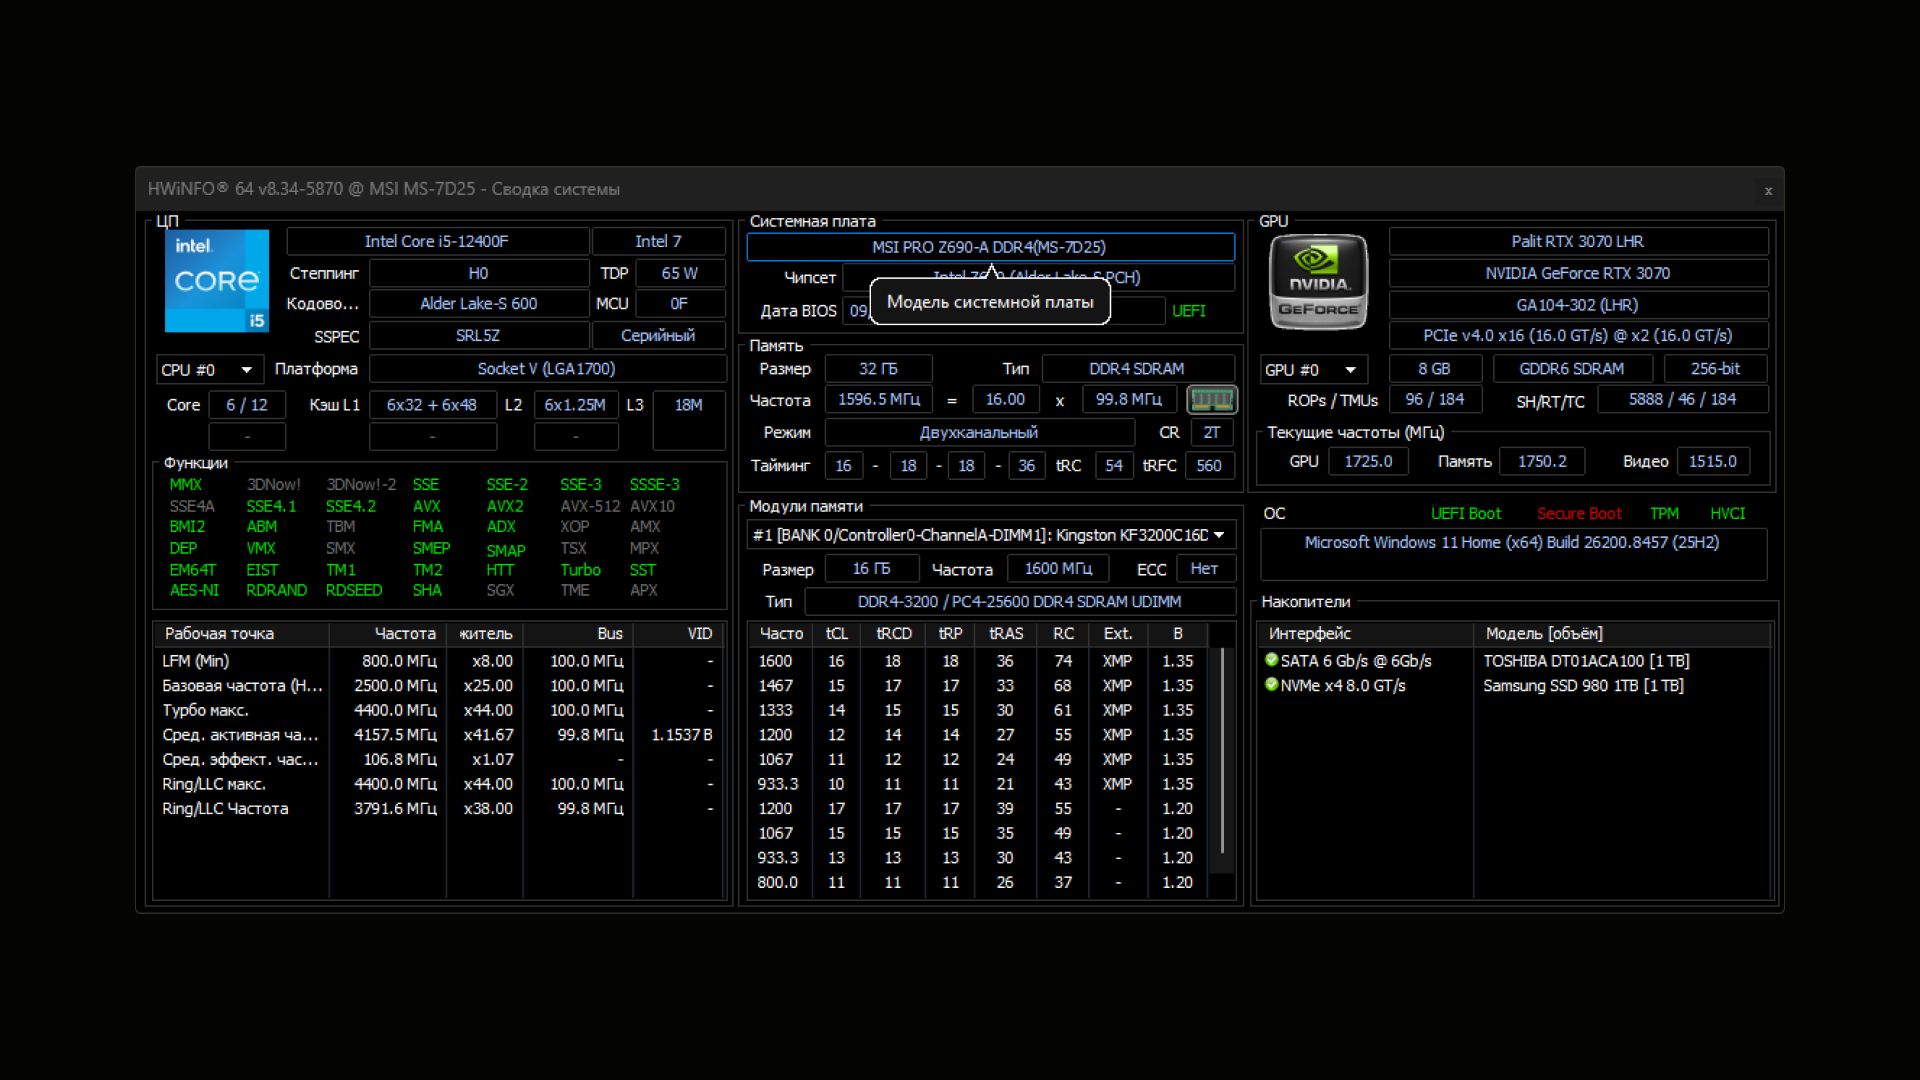Click the '1.1537 В' VID value
Screen dimensions: 1920x1080
682,735
